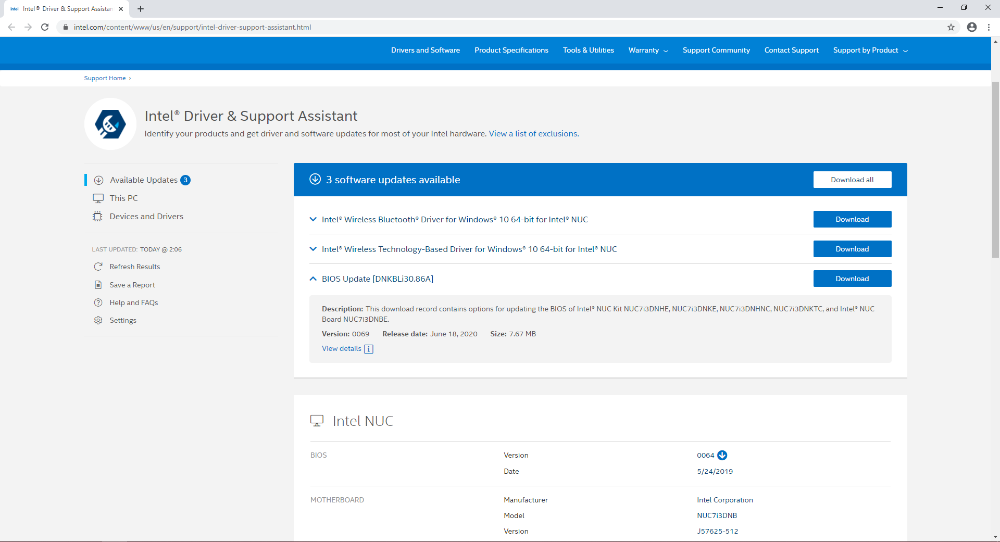The image size is (1000, 542).
Task: Click the This PC monitor icon
Action: [98, 198]
